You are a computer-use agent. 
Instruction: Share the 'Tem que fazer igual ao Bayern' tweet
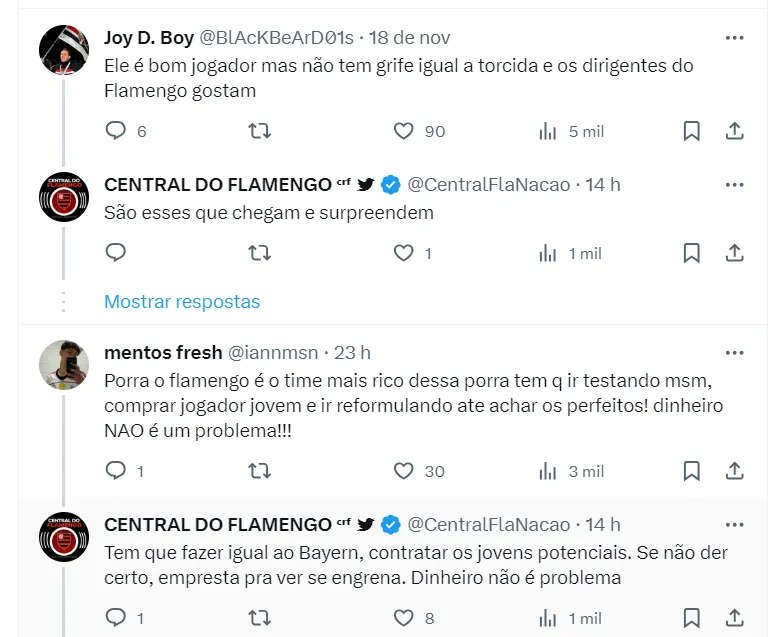734,618
